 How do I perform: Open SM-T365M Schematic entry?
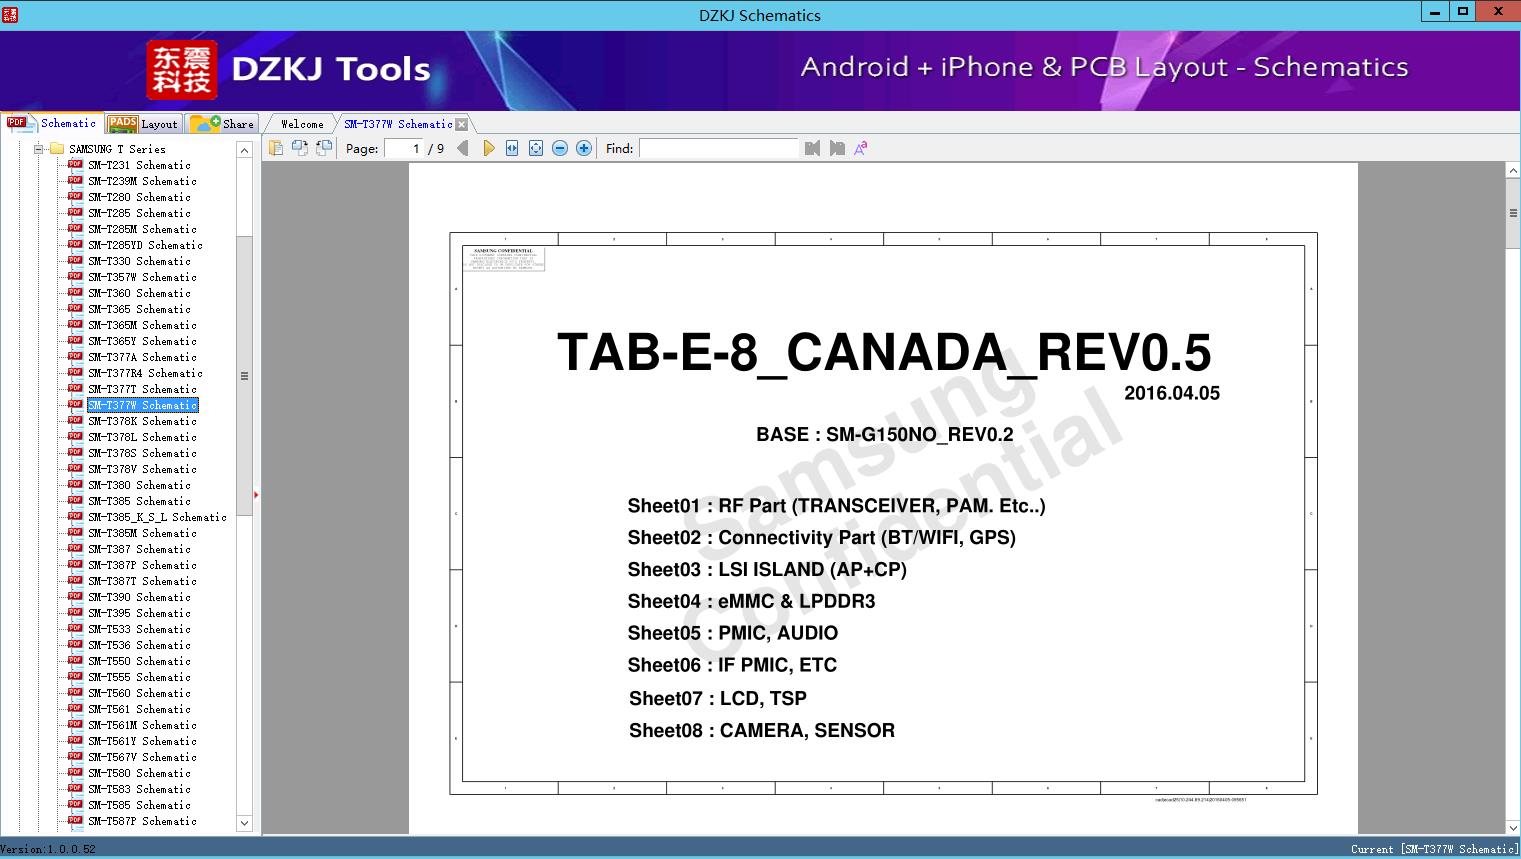coord(142,325)
